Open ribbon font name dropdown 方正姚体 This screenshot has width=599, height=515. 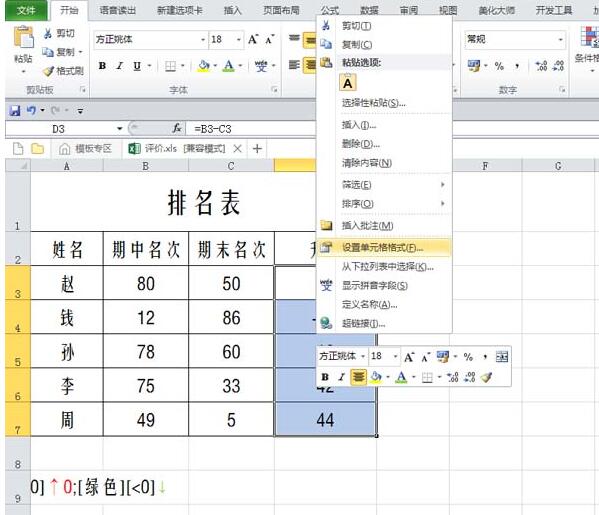(203, 39)
